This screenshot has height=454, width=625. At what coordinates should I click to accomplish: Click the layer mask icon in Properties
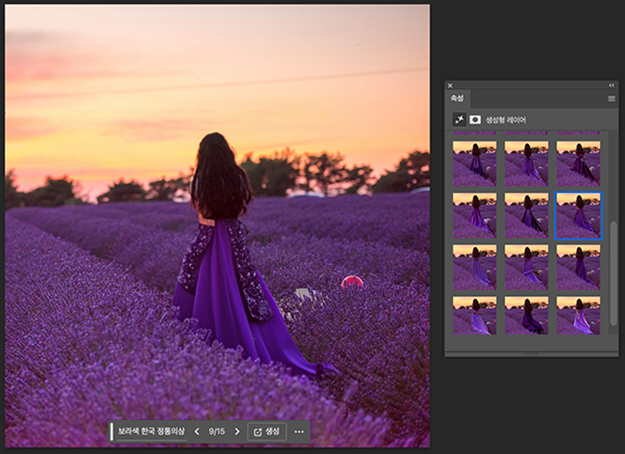pos(475,119)
